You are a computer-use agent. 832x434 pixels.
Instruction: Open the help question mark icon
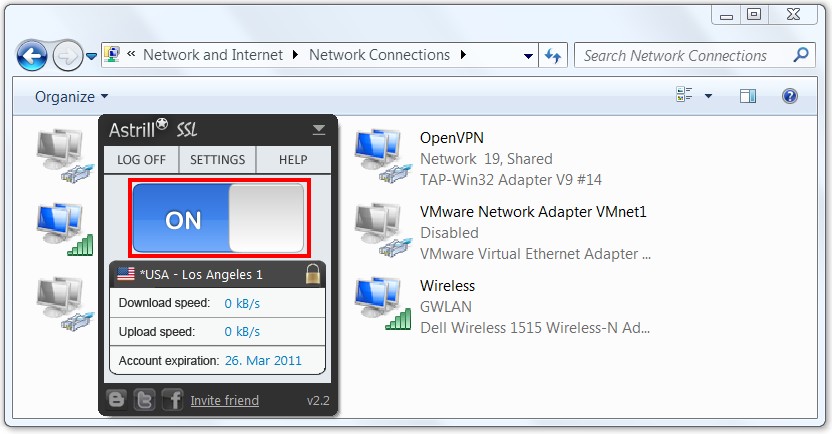point(790,96)
